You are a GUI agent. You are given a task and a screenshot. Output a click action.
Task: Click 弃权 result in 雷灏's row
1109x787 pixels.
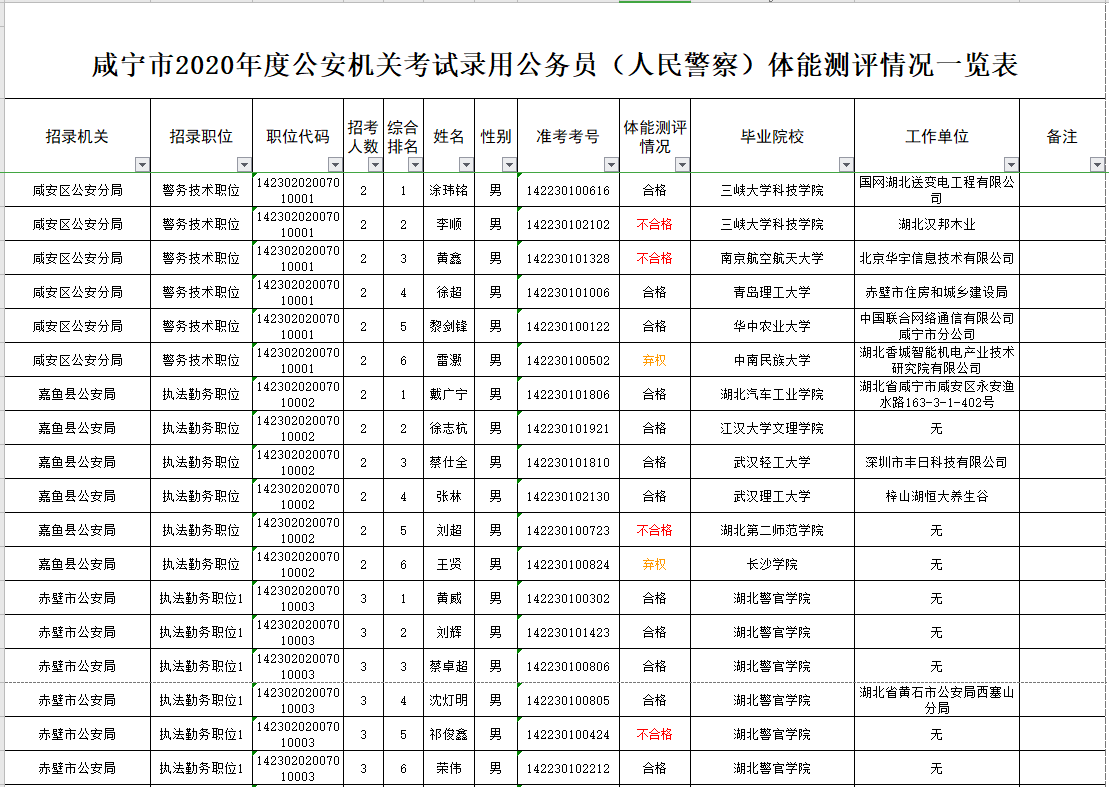pos(655,360)
